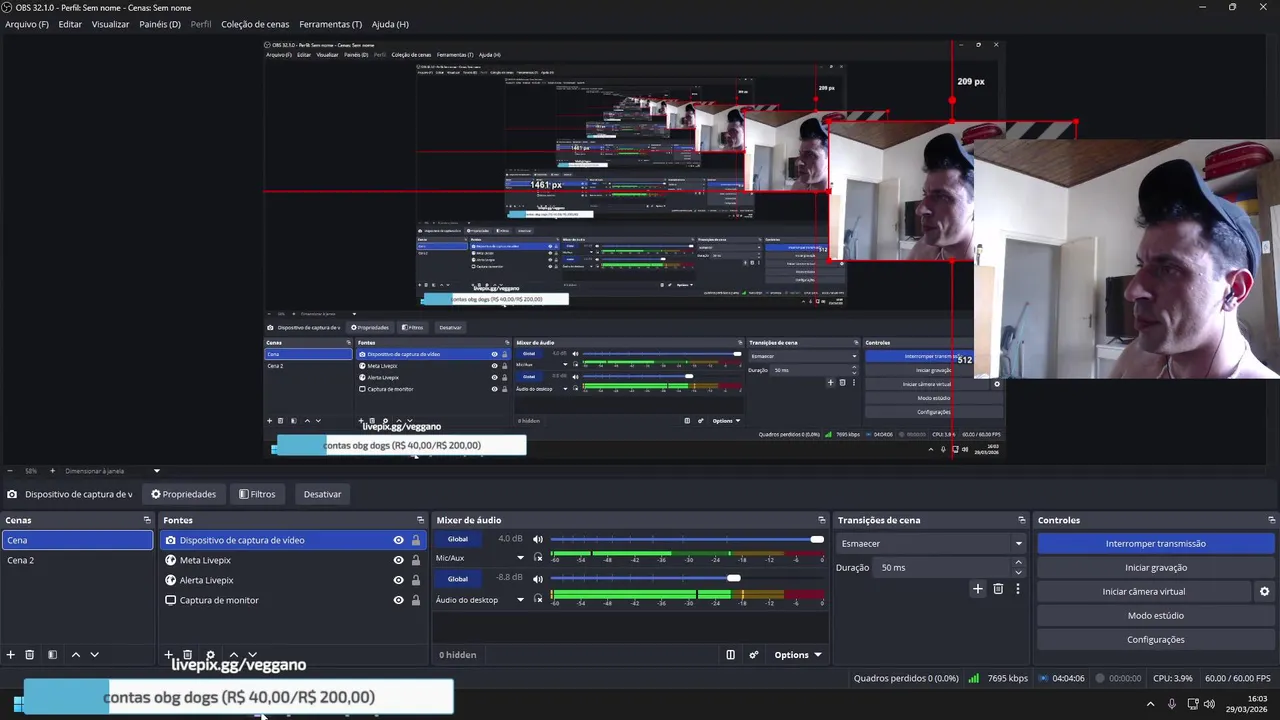The image size is (1280, 720).
Task: Open scene filters icon in Cenas toolbar
Action: (53, 655)
